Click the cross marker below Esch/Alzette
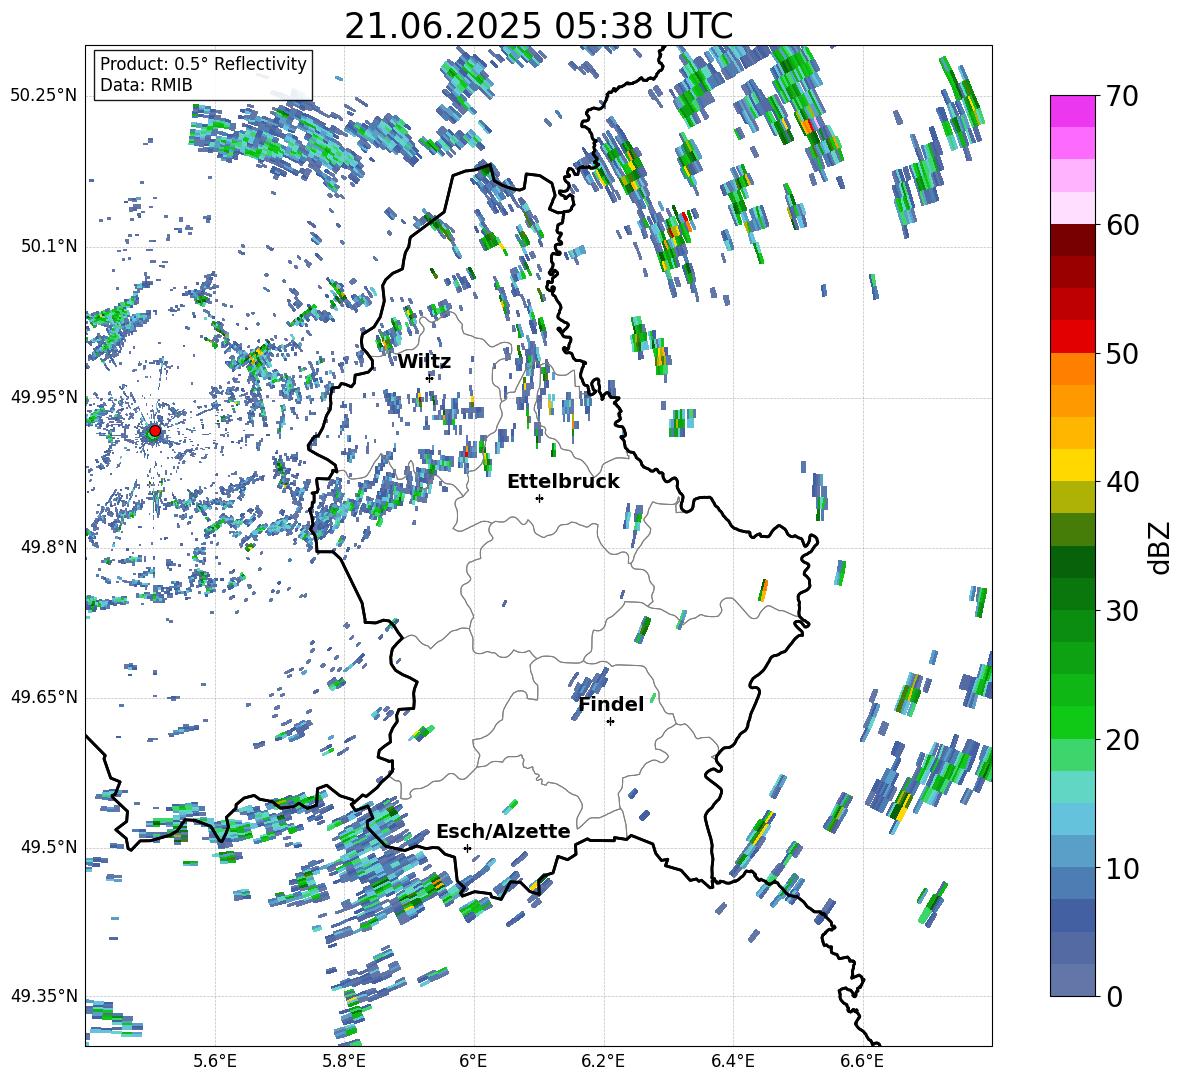This screenshot has width=1184, height=1081. coord(467,848)
